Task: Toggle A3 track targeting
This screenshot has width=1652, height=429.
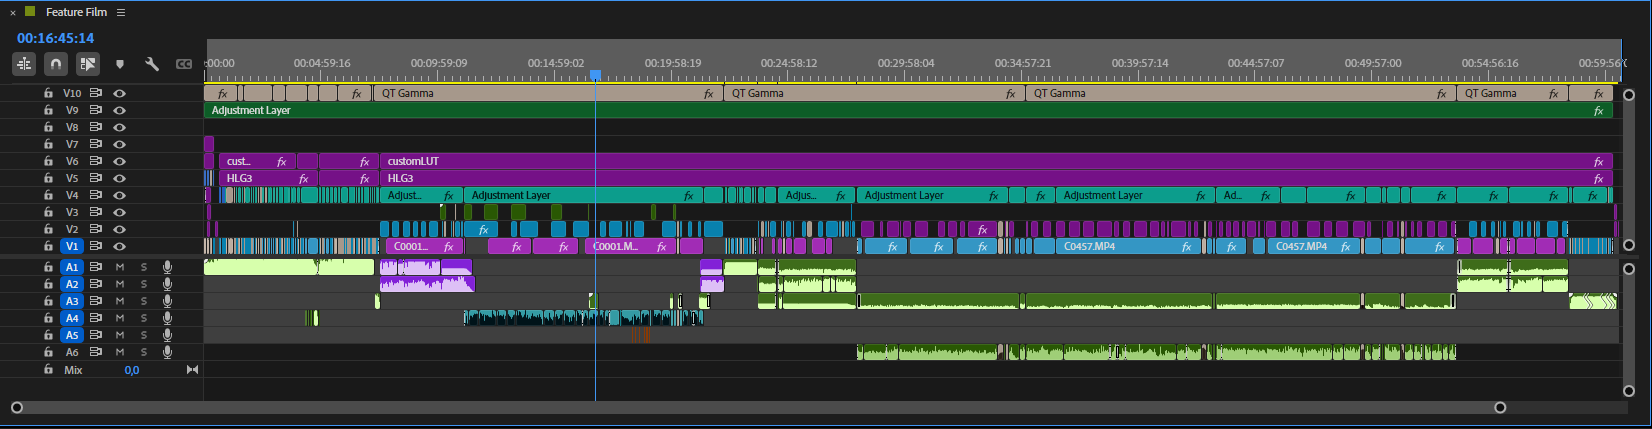Action: click(x=72, y=301)
